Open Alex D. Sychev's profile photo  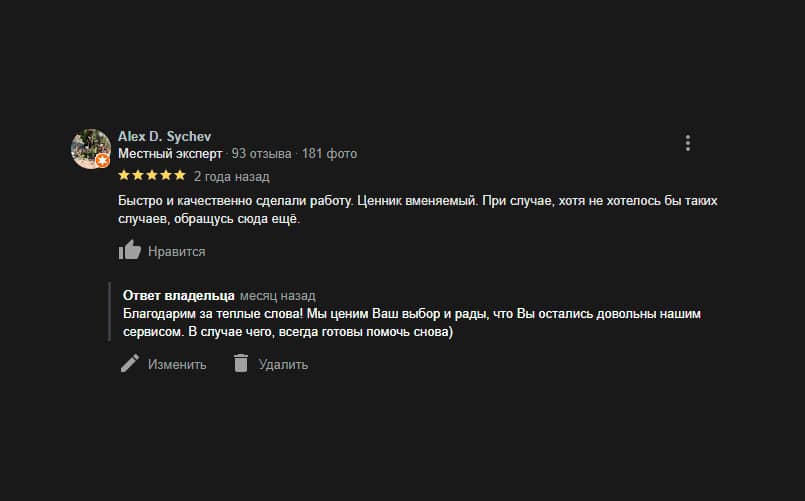(89, 147)
